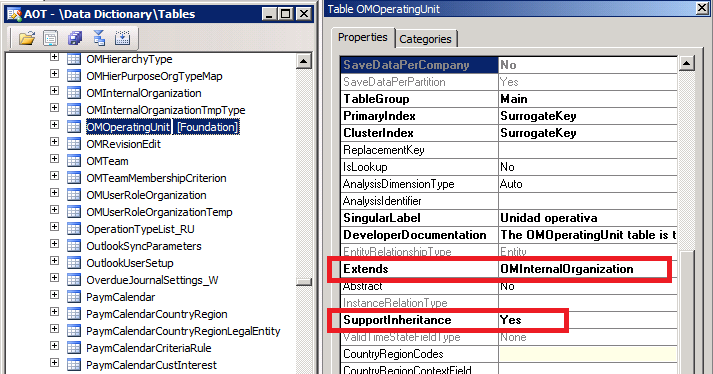The image size is (713, 374).
Task: Click table icon next to OMHierarchyType
Action: pyautogui.click(x=74, y=59)
